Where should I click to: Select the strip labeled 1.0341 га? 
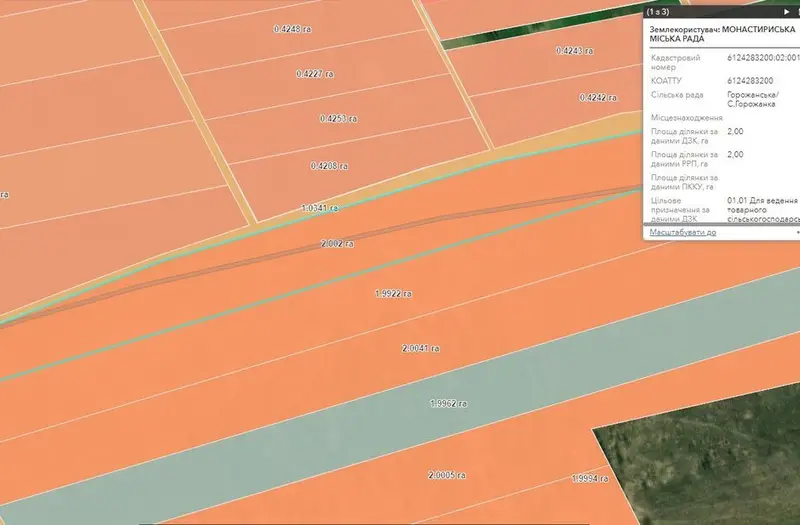320,208
